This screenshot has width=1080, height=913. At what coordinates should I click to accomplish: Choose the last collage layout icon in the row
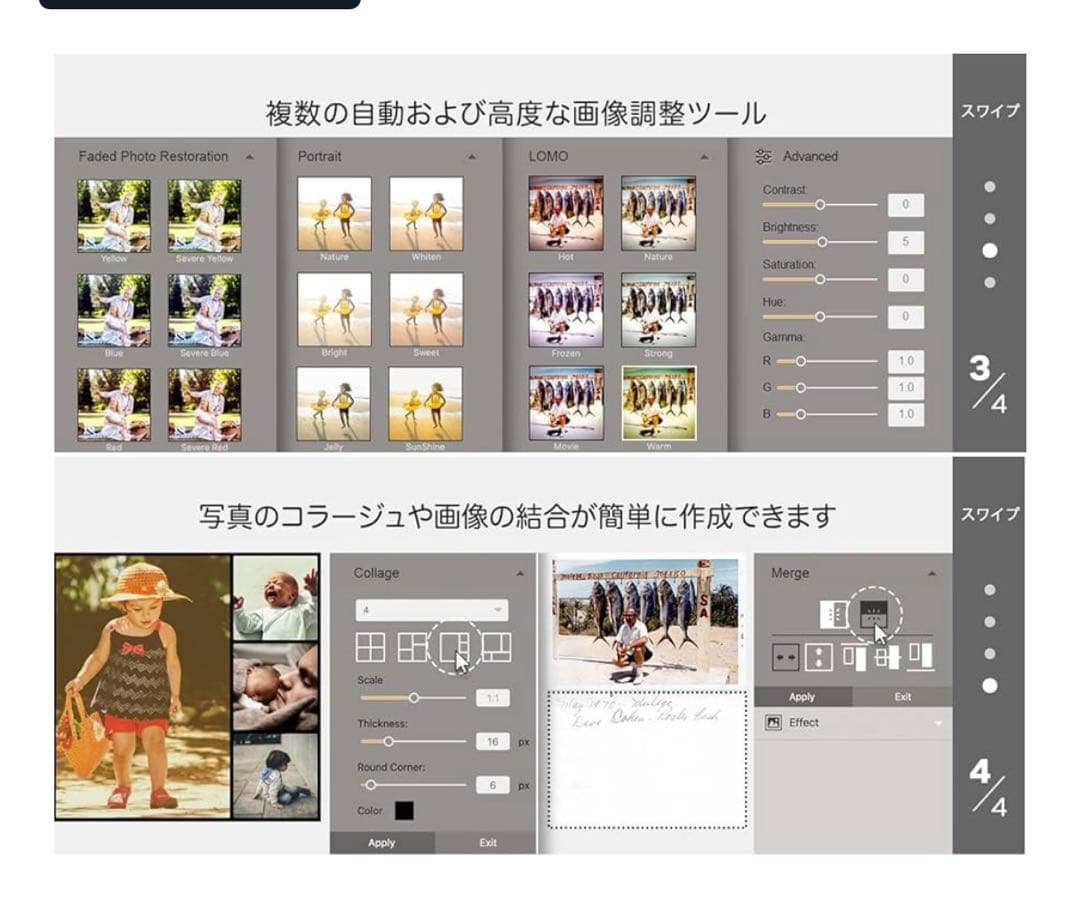(x=497, y=648)
